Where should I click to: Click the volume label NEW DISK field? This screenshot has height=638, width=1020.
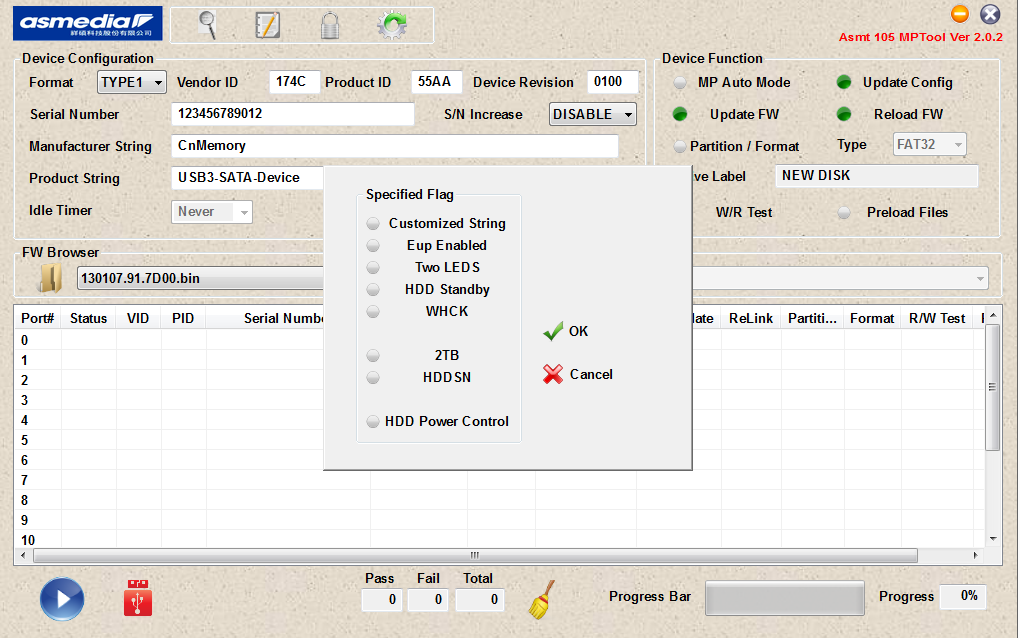877,176
